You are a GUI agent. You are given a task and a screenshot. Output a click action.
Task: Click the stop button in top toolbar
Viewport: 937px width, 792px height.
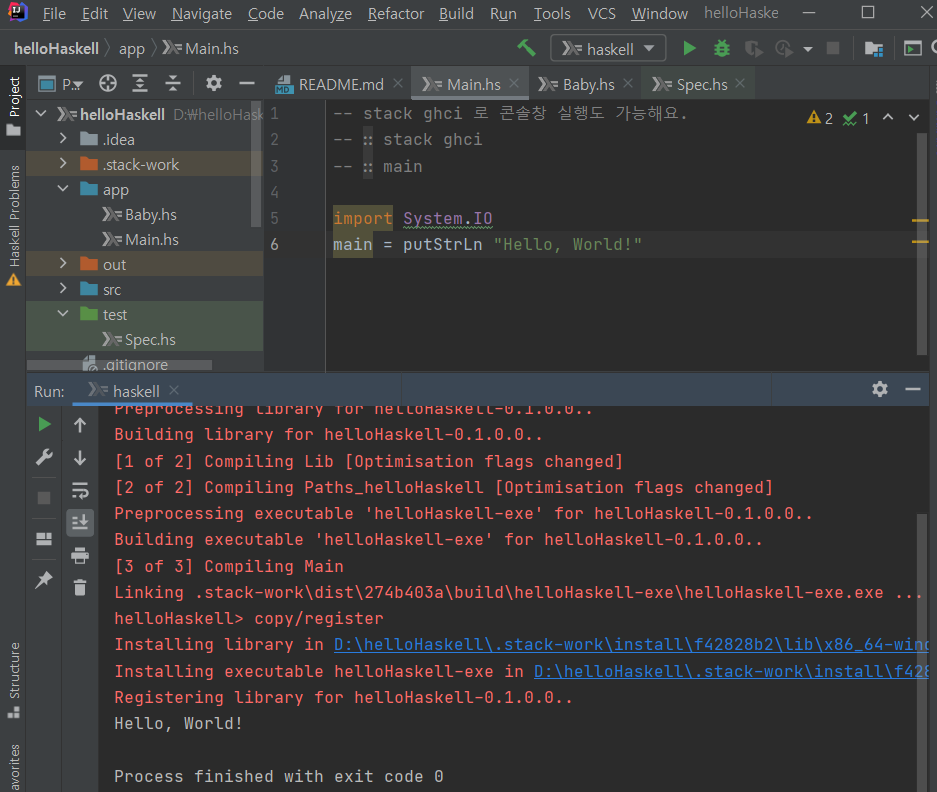click(x=832, y=48)
